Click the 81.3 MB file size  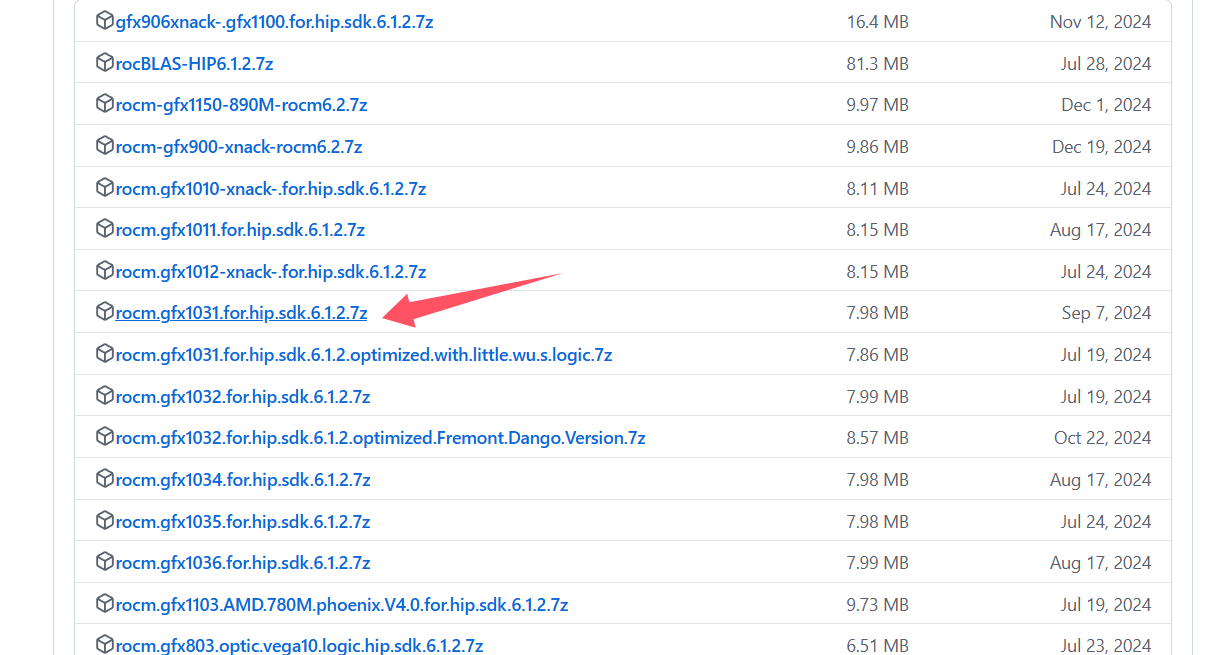tap(877, 64)
